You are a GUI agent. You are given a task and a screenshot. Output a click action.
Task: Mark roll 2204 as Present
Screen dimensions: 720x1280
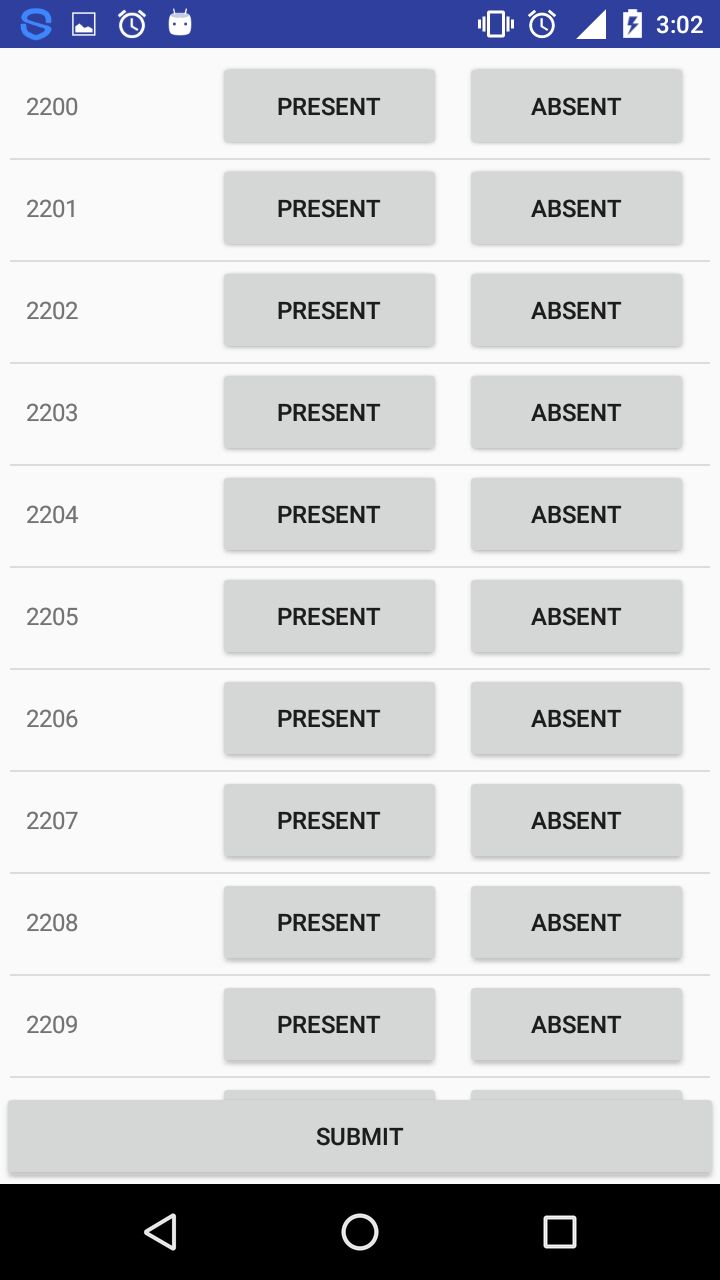[329, 514]
